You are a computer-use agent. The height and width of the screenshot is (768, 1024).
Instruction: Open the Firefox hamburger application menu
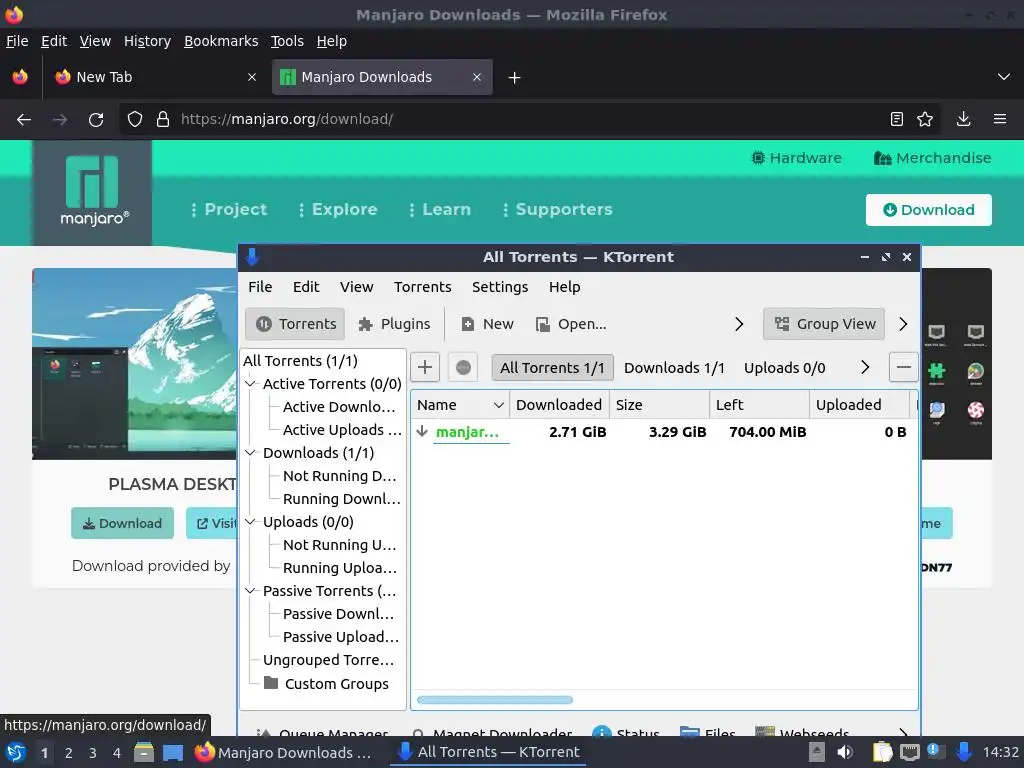pyautogui.click(x=1000, y=119)
